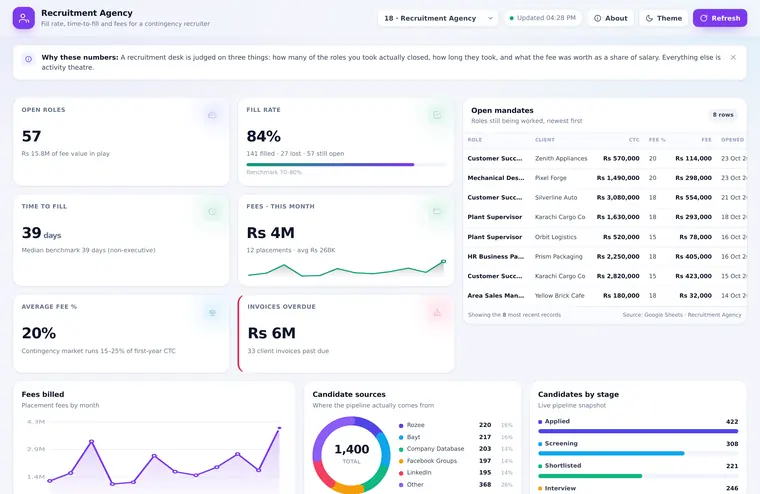Screen dimensions: 760x494
Task: Sort by the CLIENT column header
Action: point(544,140)
